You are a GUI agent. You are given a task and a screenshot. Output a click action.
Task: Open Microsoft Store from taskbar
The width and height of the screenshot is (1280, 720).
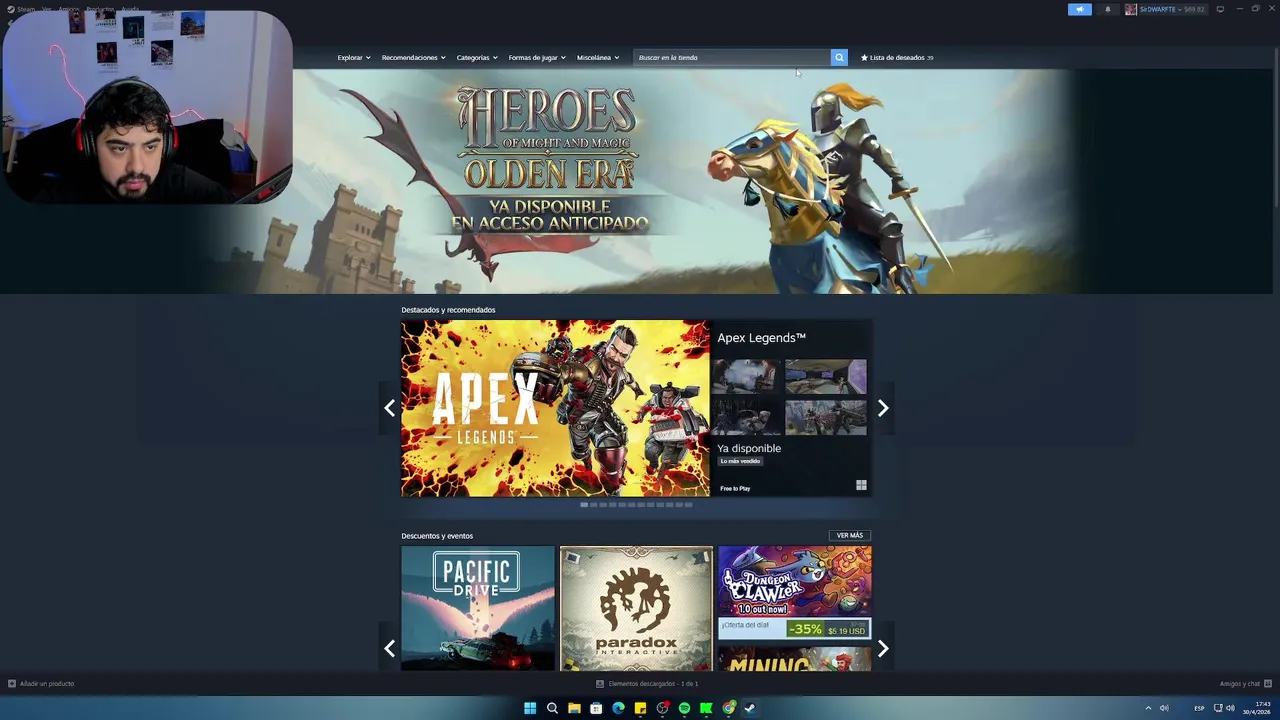coord(596,708)
